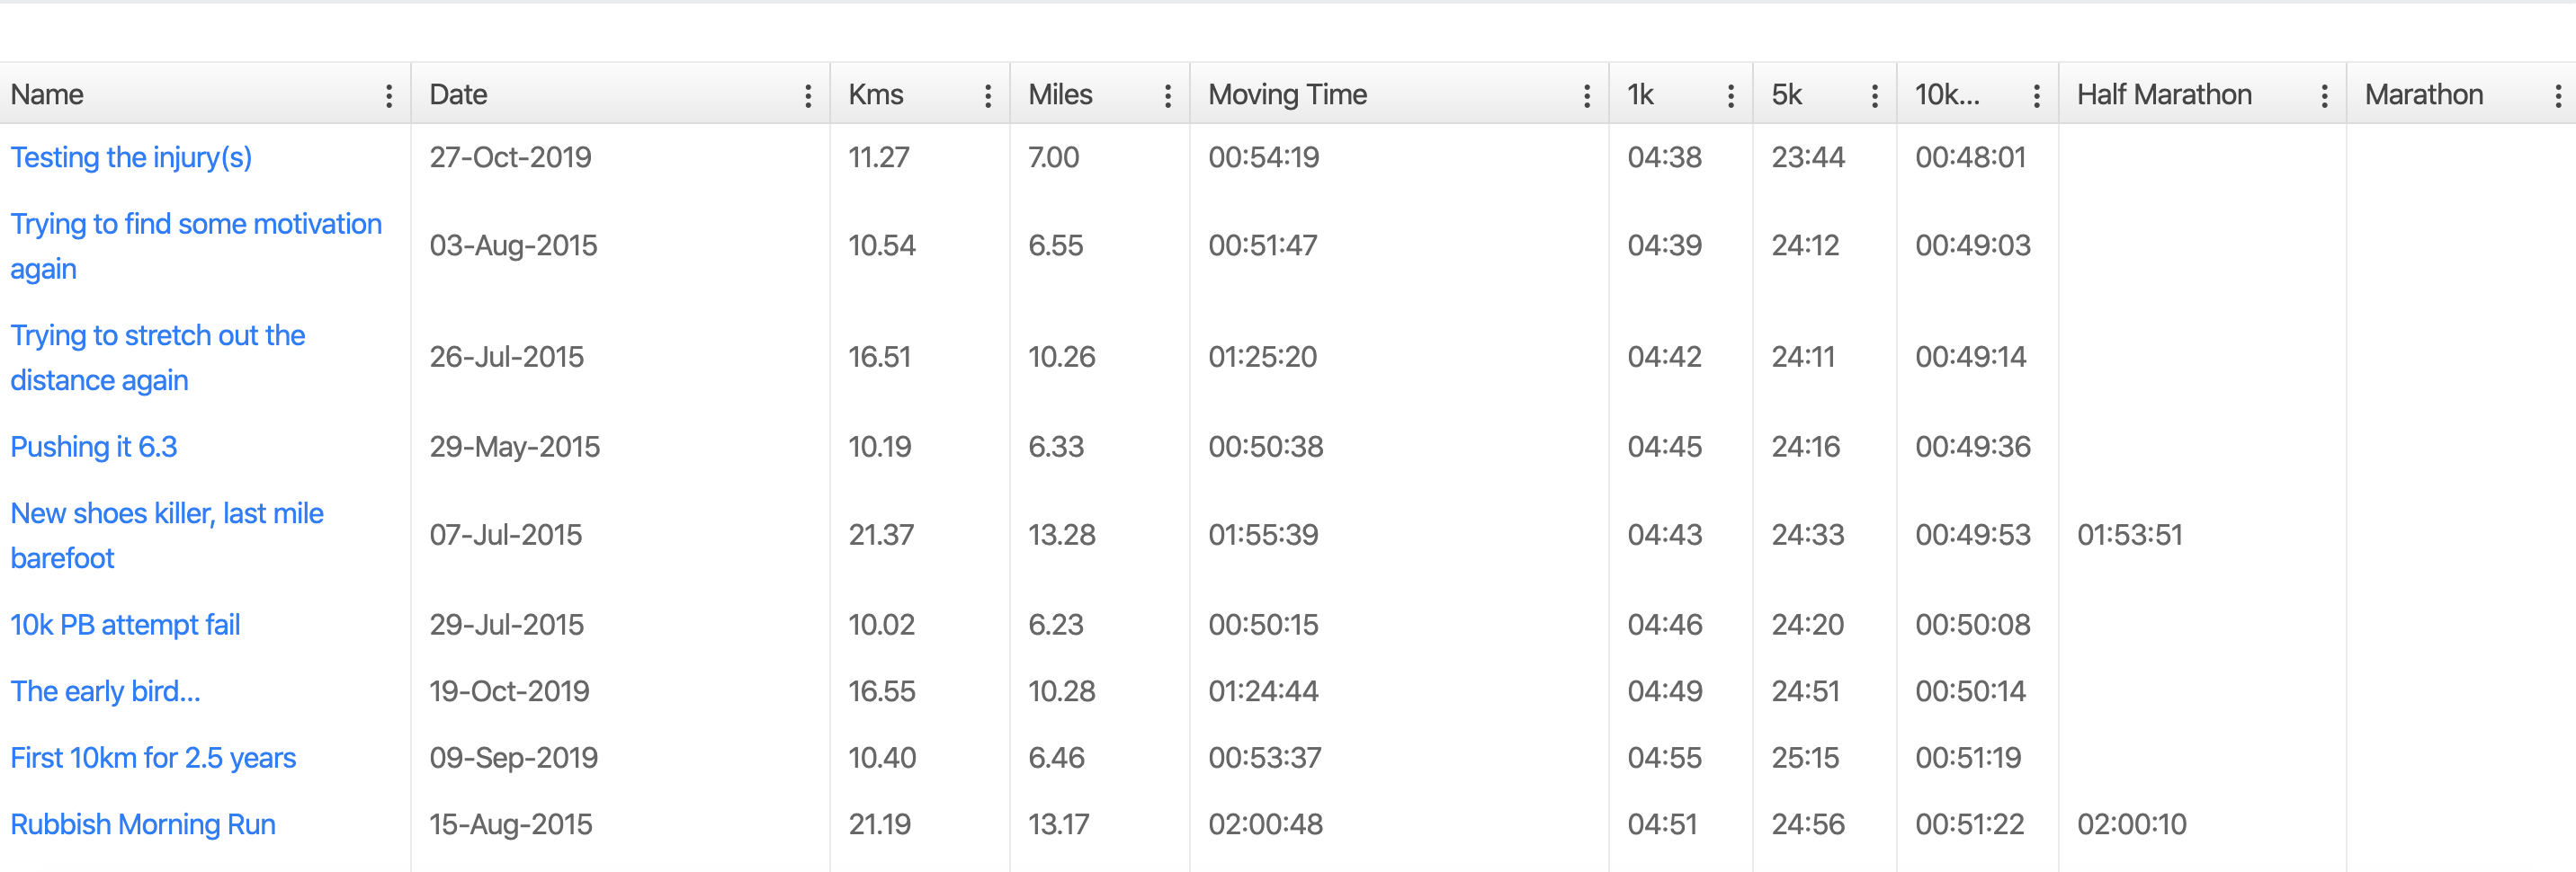
Task: Open the Name column options menu
Action: [x=389, y=96]
